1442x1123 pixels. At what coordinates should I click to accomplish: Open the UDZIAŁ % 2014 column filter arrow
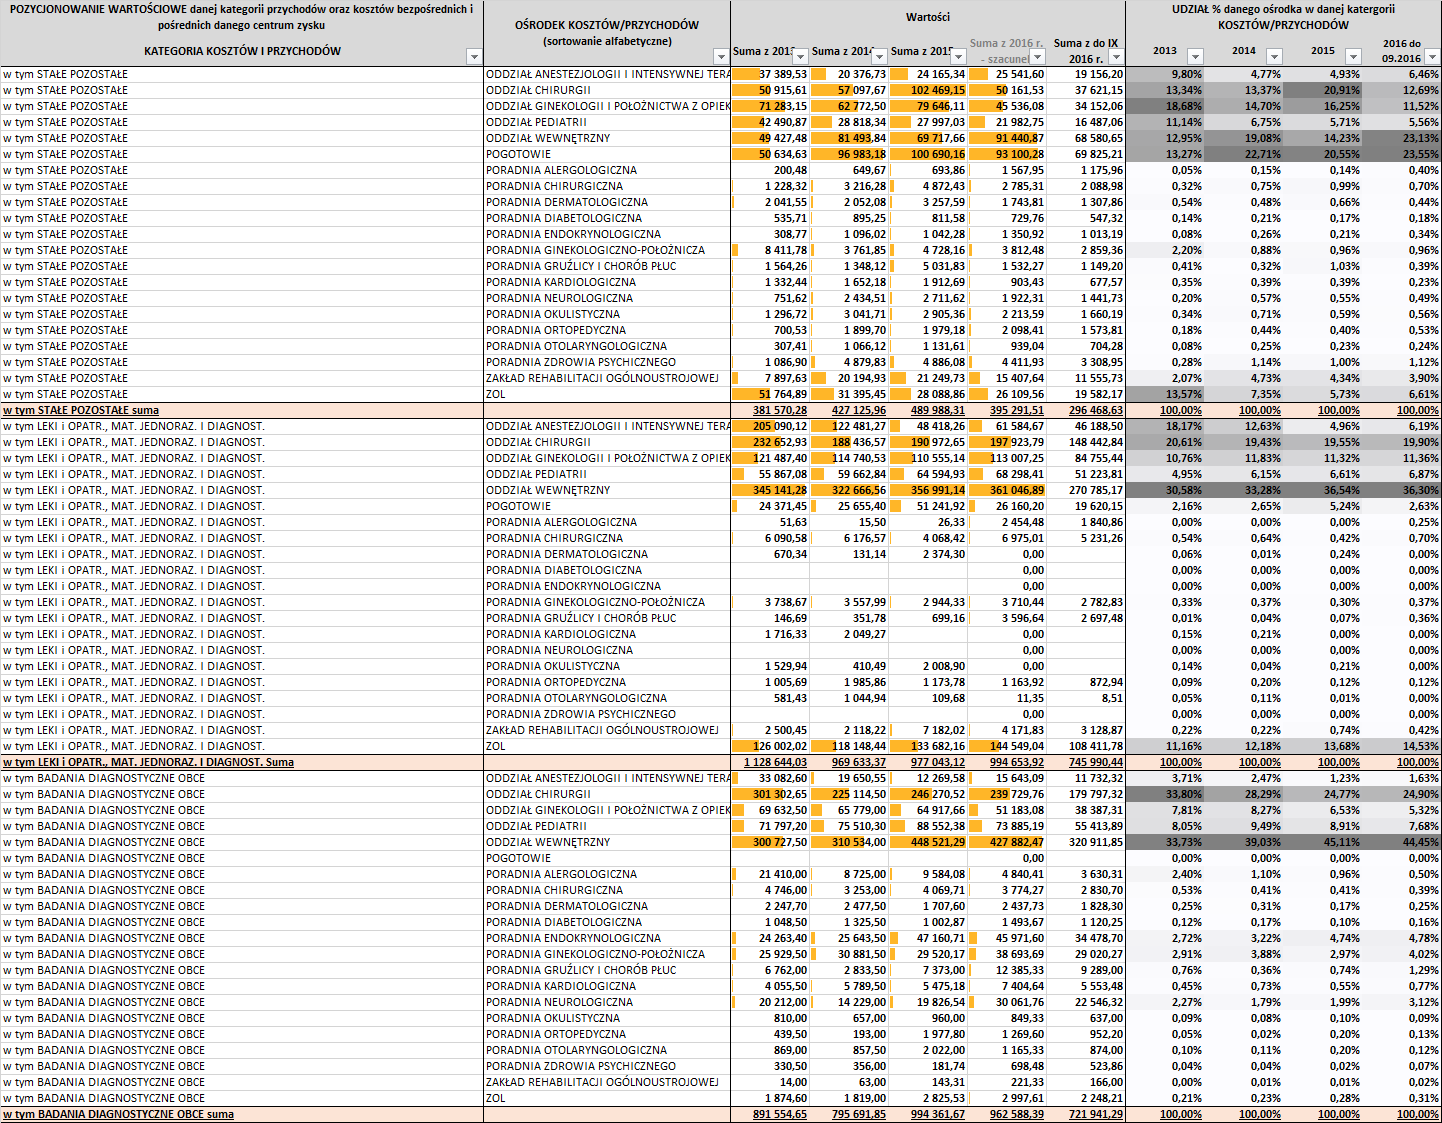(x=1274, y=57)
